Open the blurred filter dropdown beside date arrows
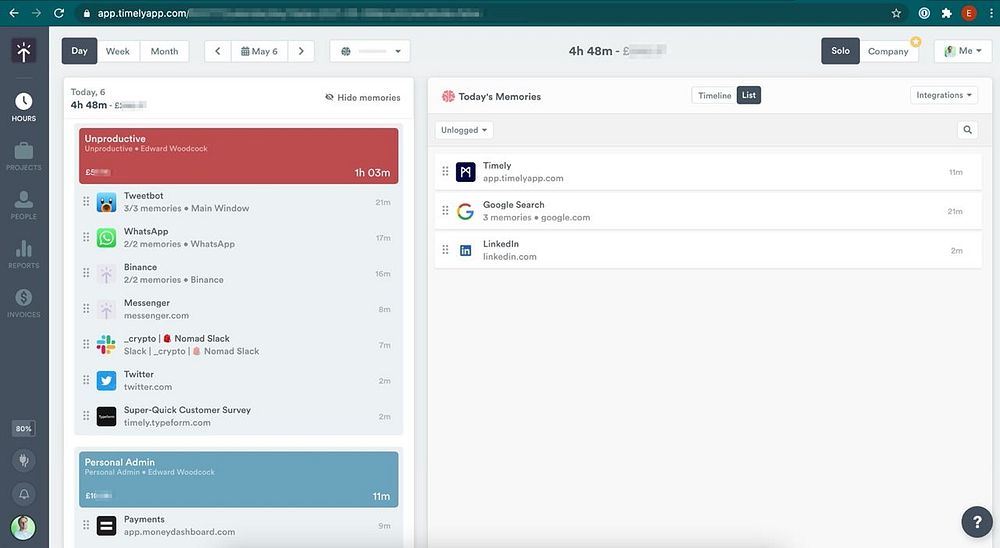 [x=370, y=51]
